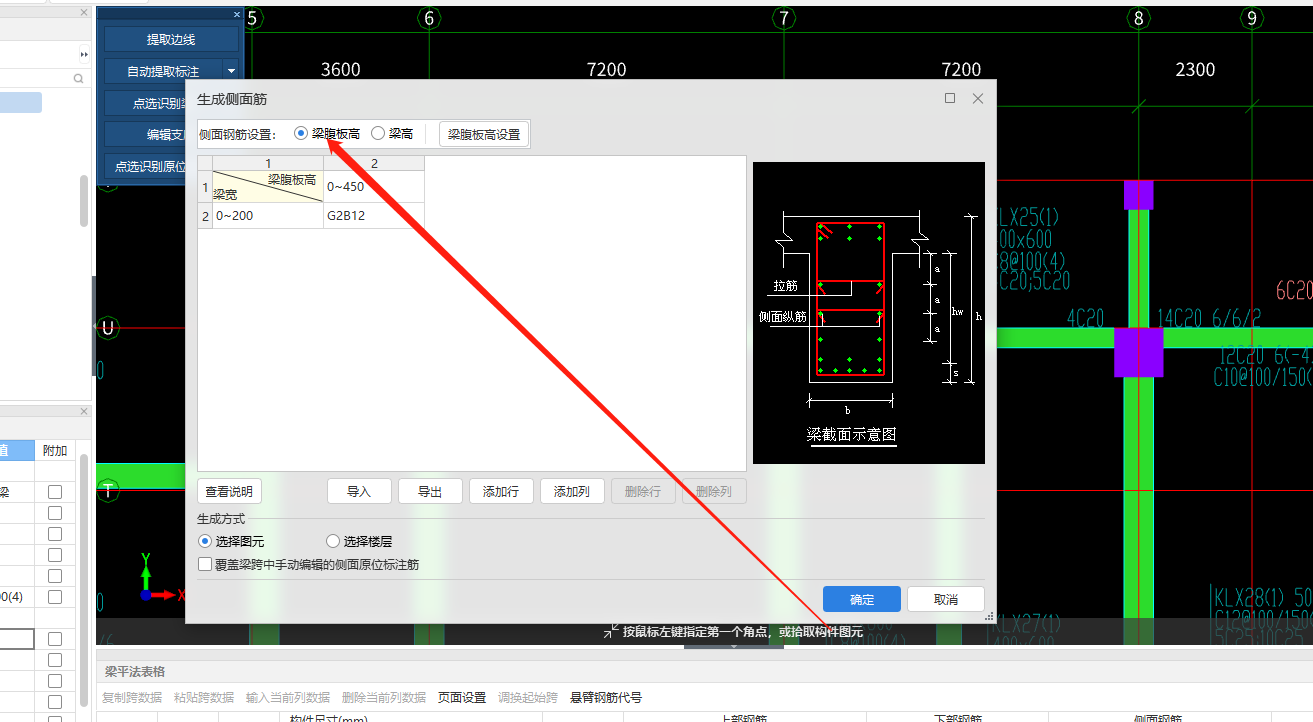This screenshot has width=1313, height=722.
Task: Click the 点选识别原位 panel button
Action: [x=145, y=167]
